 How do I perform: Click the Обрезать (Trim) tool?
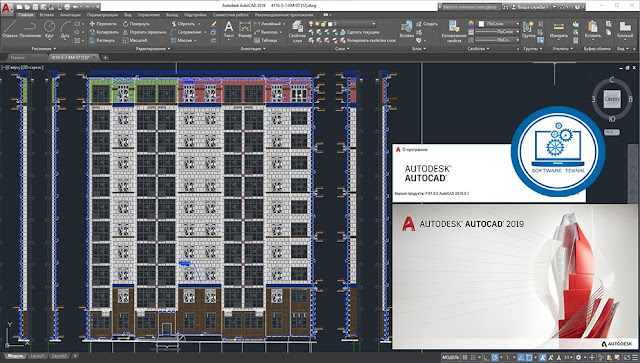coord(183,24)
